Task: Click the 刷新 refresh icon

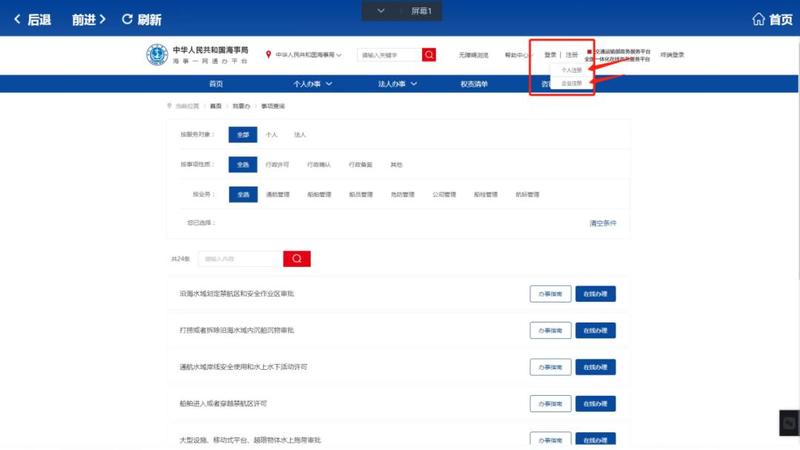Action: (x=127, y=19)
